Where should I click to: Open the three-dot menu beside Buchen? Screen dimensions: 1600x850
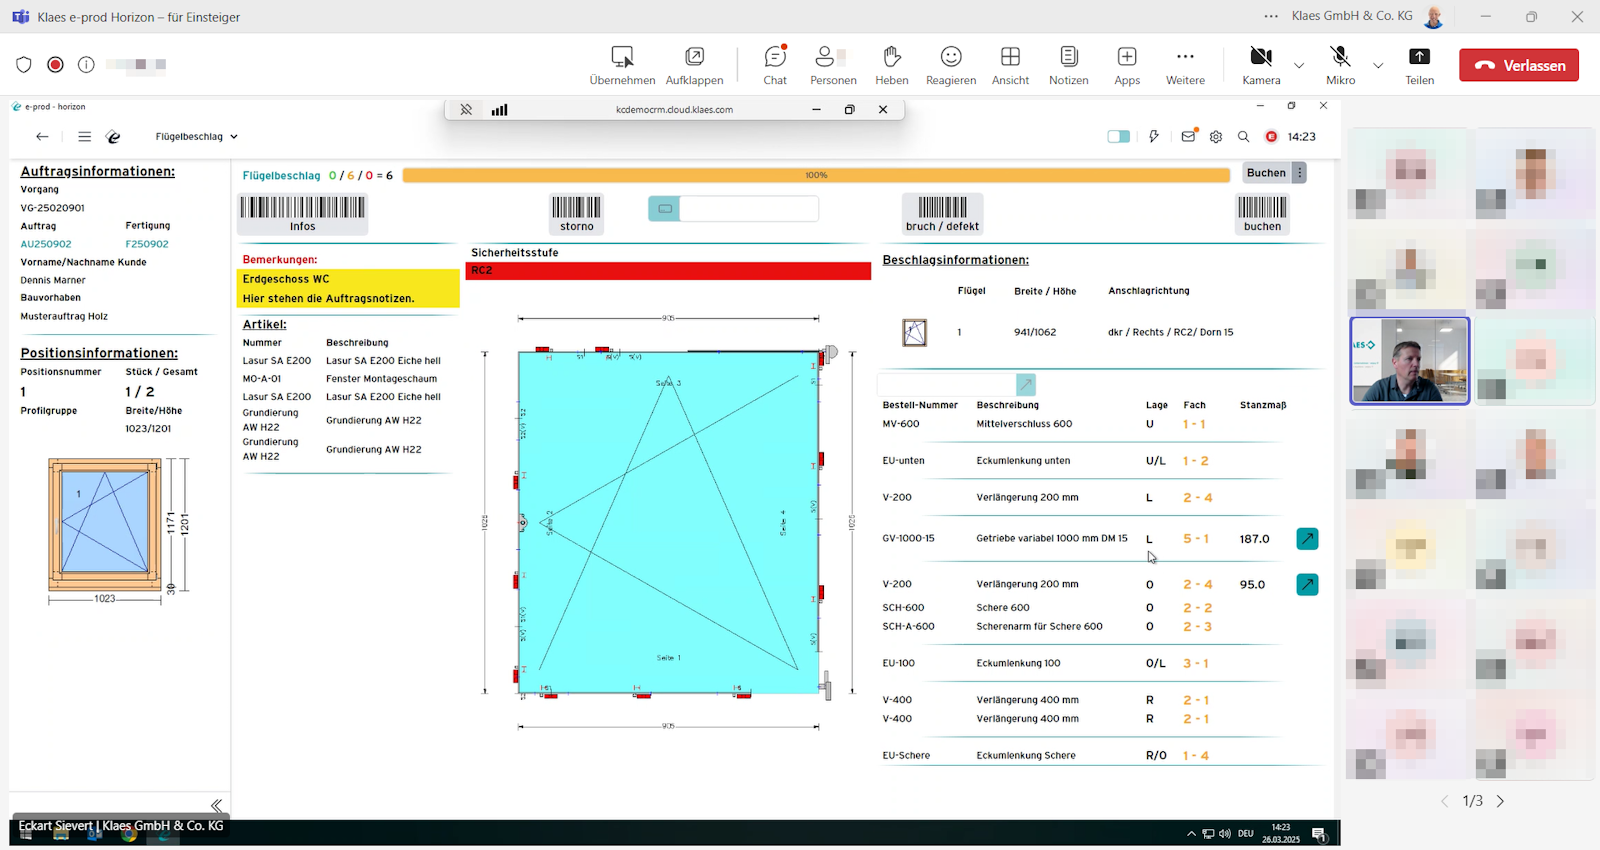[1300, 173]
